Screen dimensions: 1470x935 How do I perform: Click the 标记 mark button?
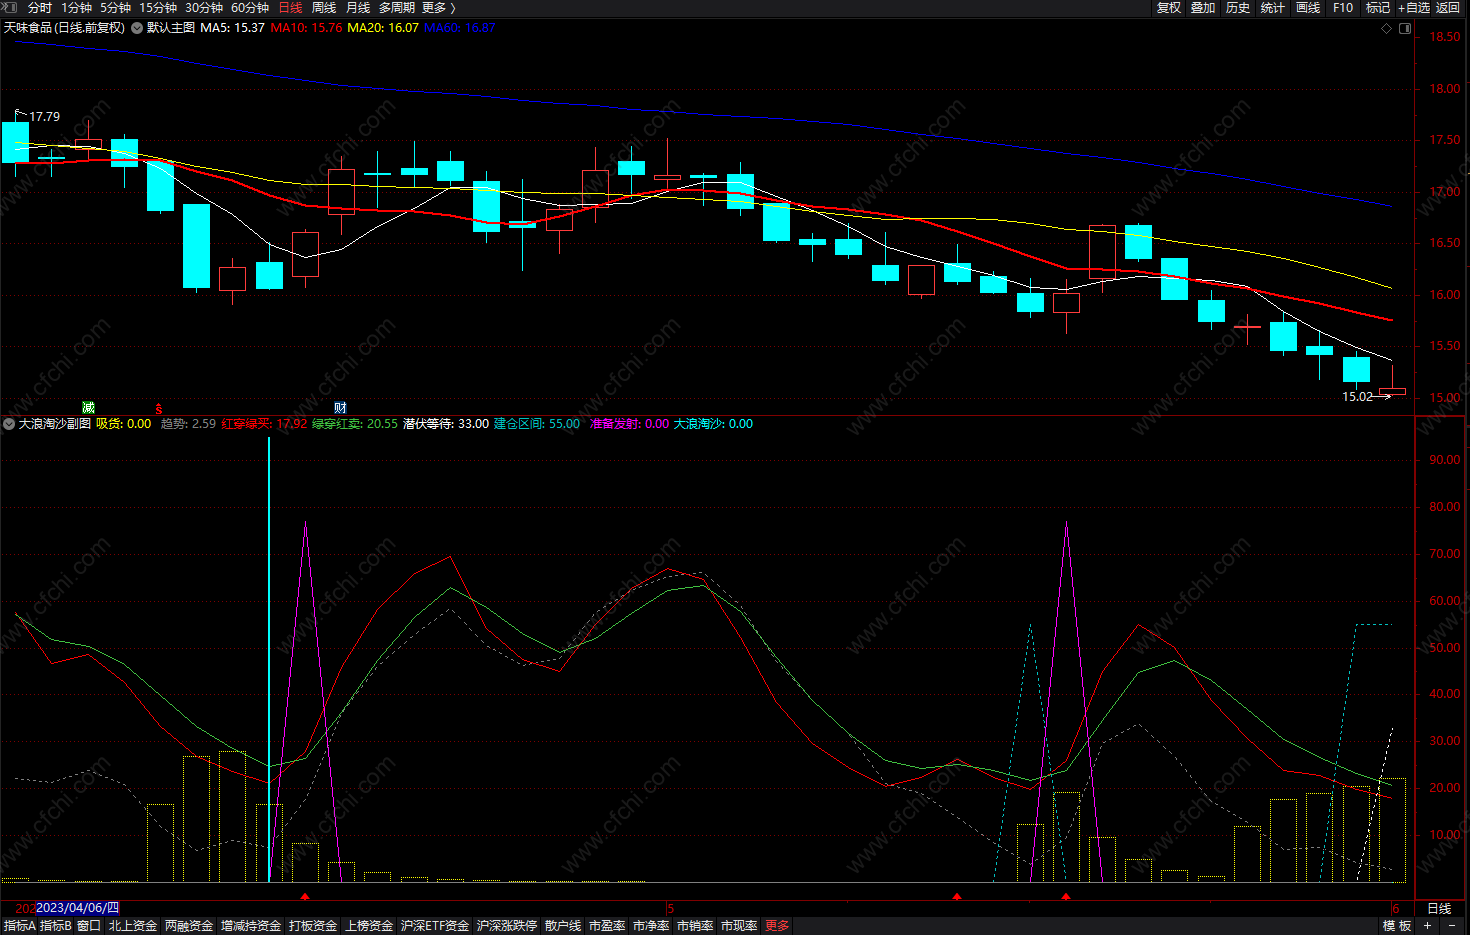[1378, 7]
